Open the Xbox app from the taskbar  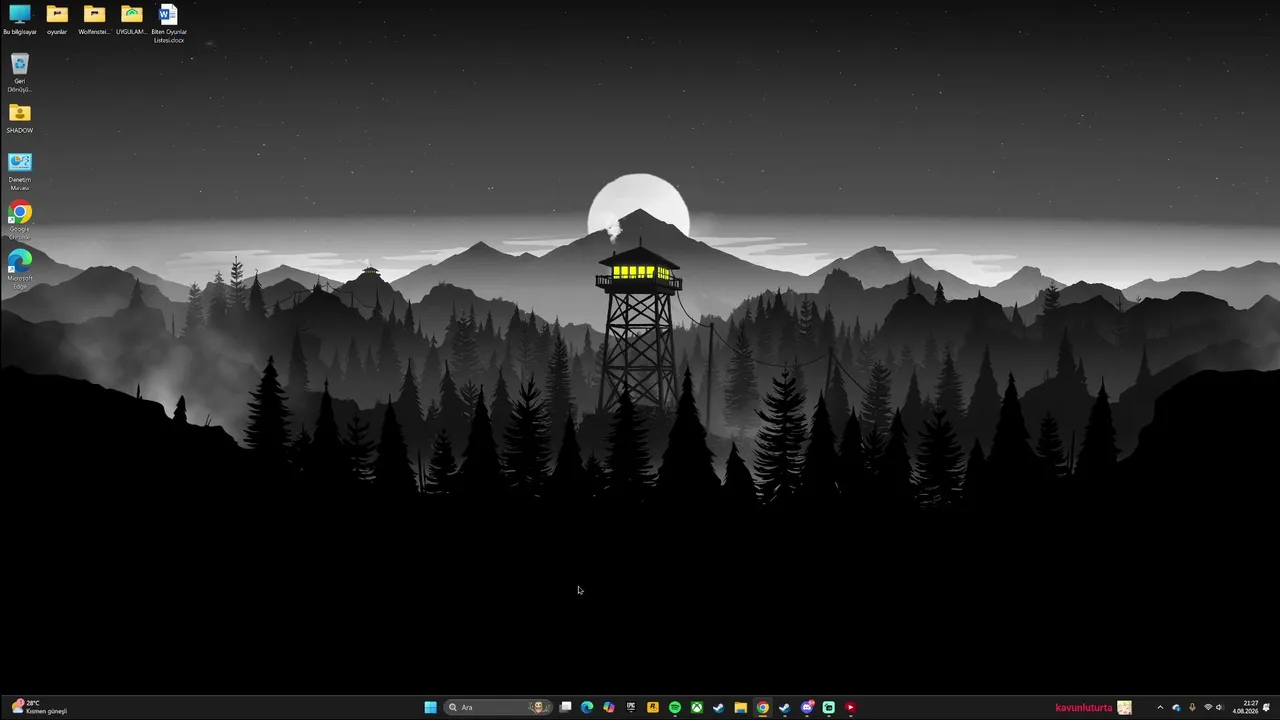[697, 708]
